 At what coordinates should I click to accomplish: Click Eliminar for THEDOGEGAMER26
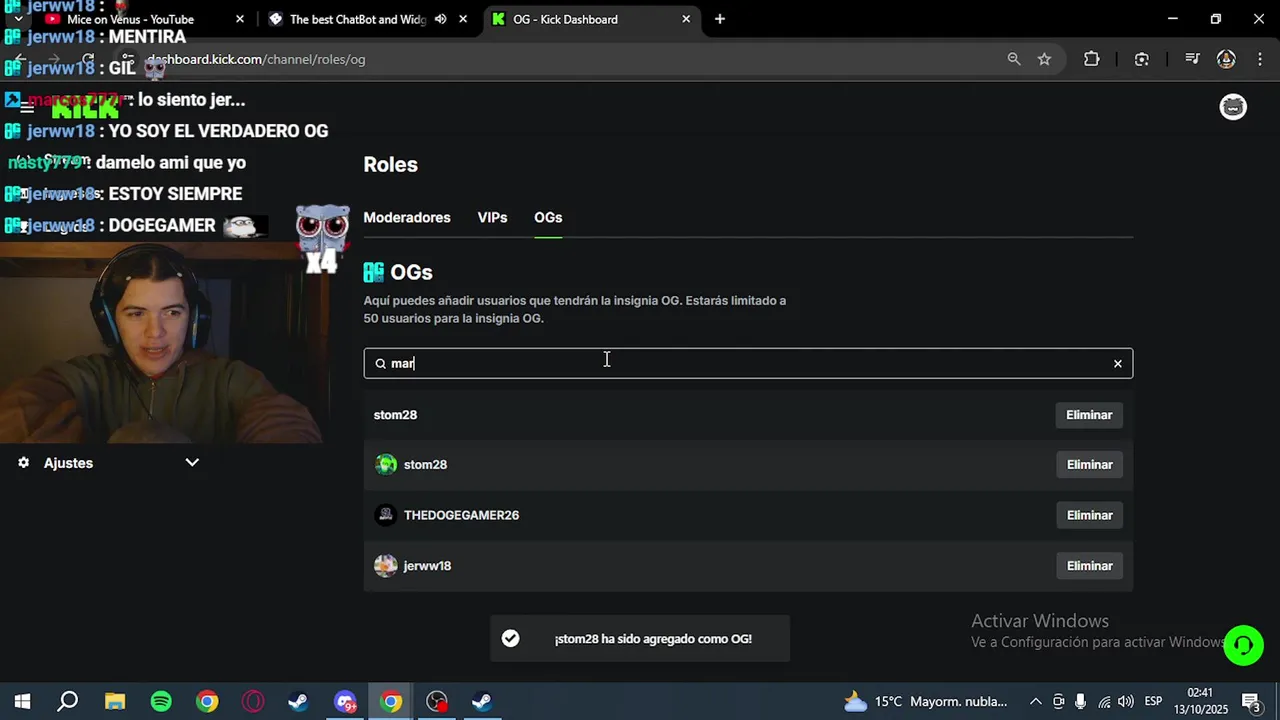coord(1089,515)
